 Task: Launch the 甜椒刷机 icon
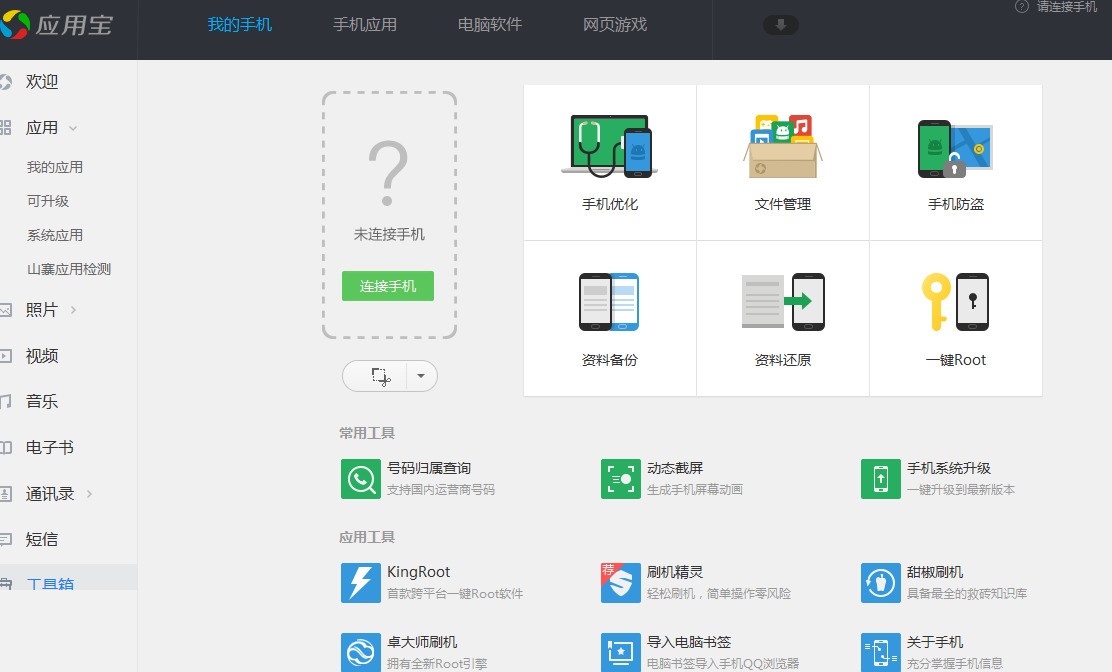click(x=881, y=583)
